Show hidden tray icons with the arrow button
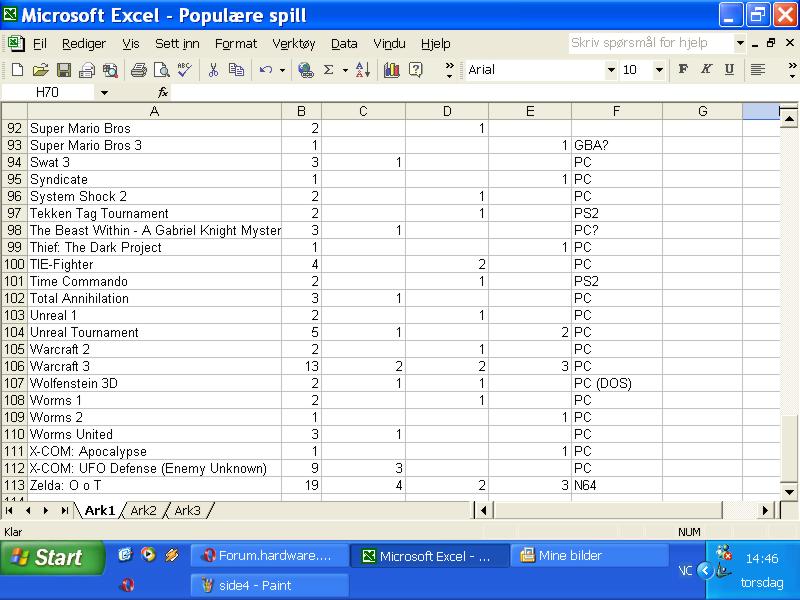The image size is (800, 600). click(x=705, y=570)
